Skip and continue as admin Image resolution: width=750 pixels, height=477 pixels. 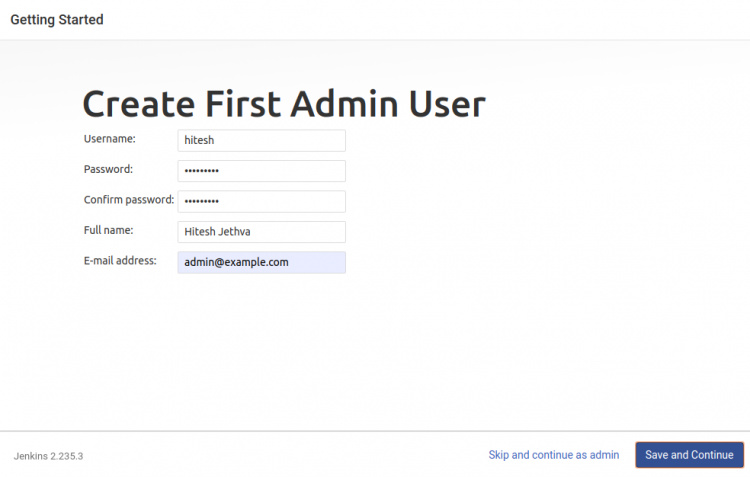pyautogui.click(x=553, y=455)
